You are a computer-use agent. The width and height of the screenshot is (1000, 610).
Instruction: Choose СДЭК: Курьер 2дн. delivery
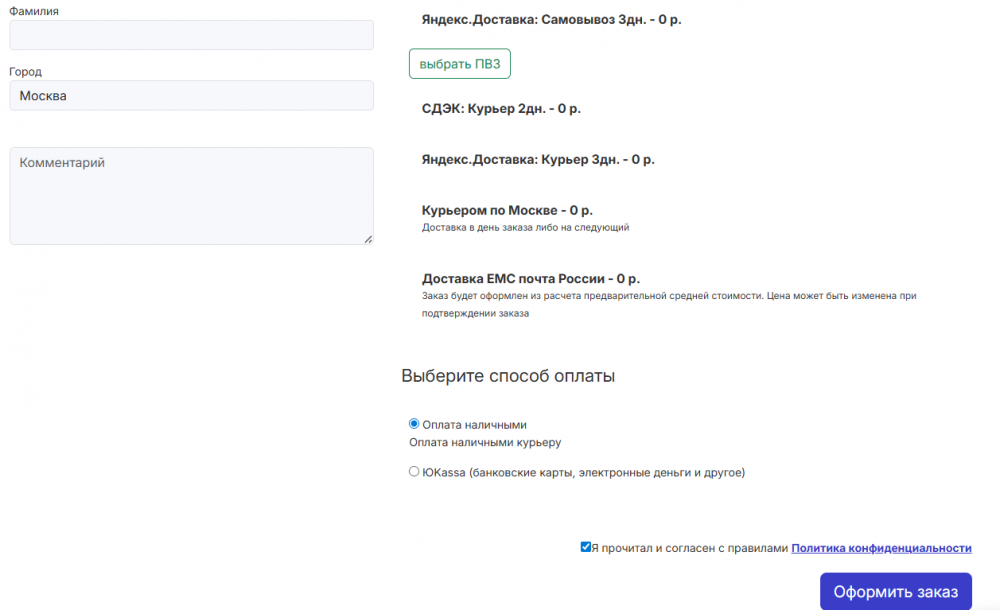point(501,108)
